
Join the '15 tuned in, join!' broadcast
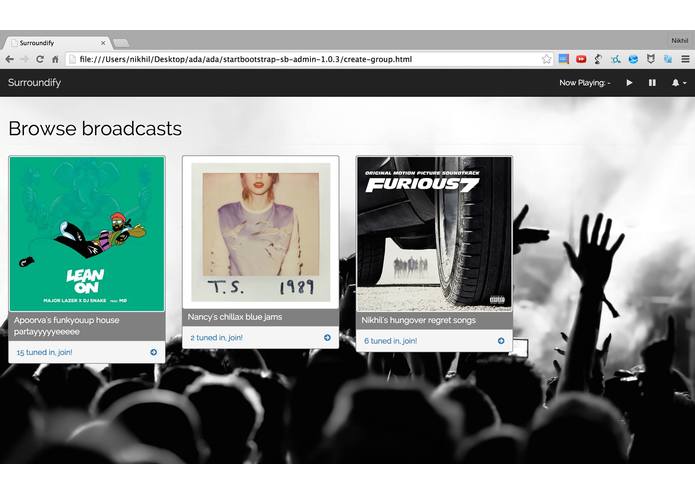[x=44, y=352]
